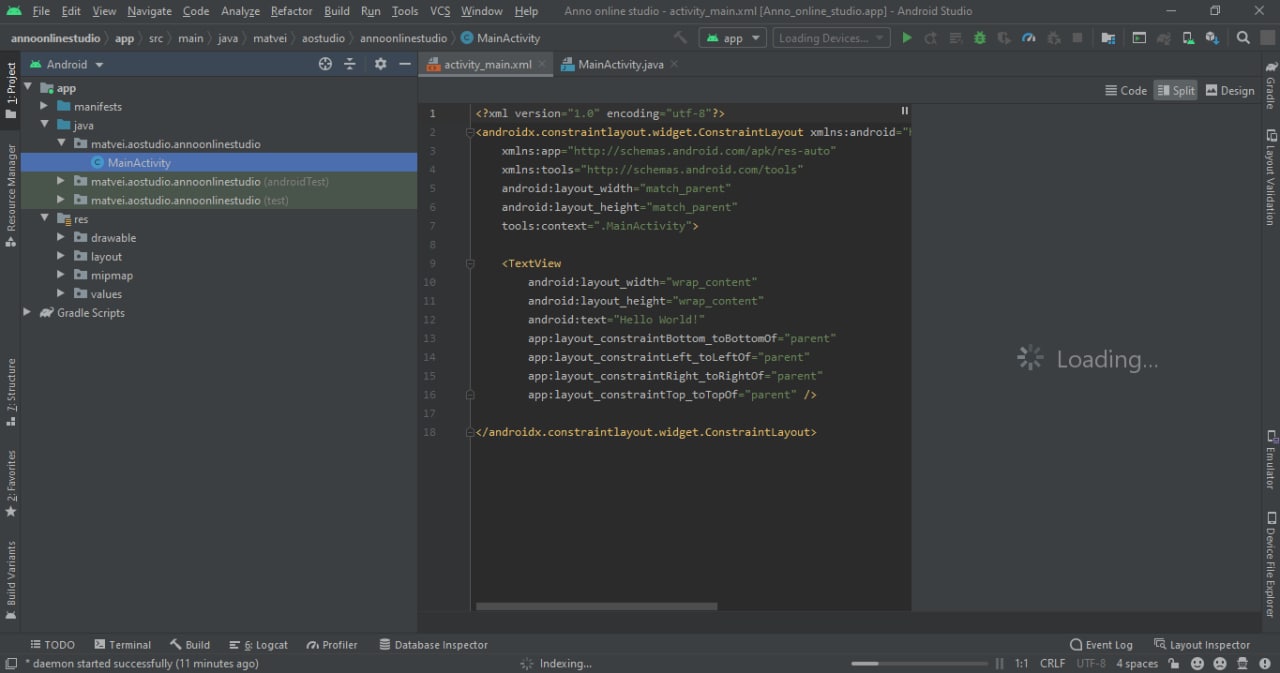Image resolution: width=1280 pixels, height=673 pixels.
Task: Pause indexing with the pause icon
Action: 999,663
